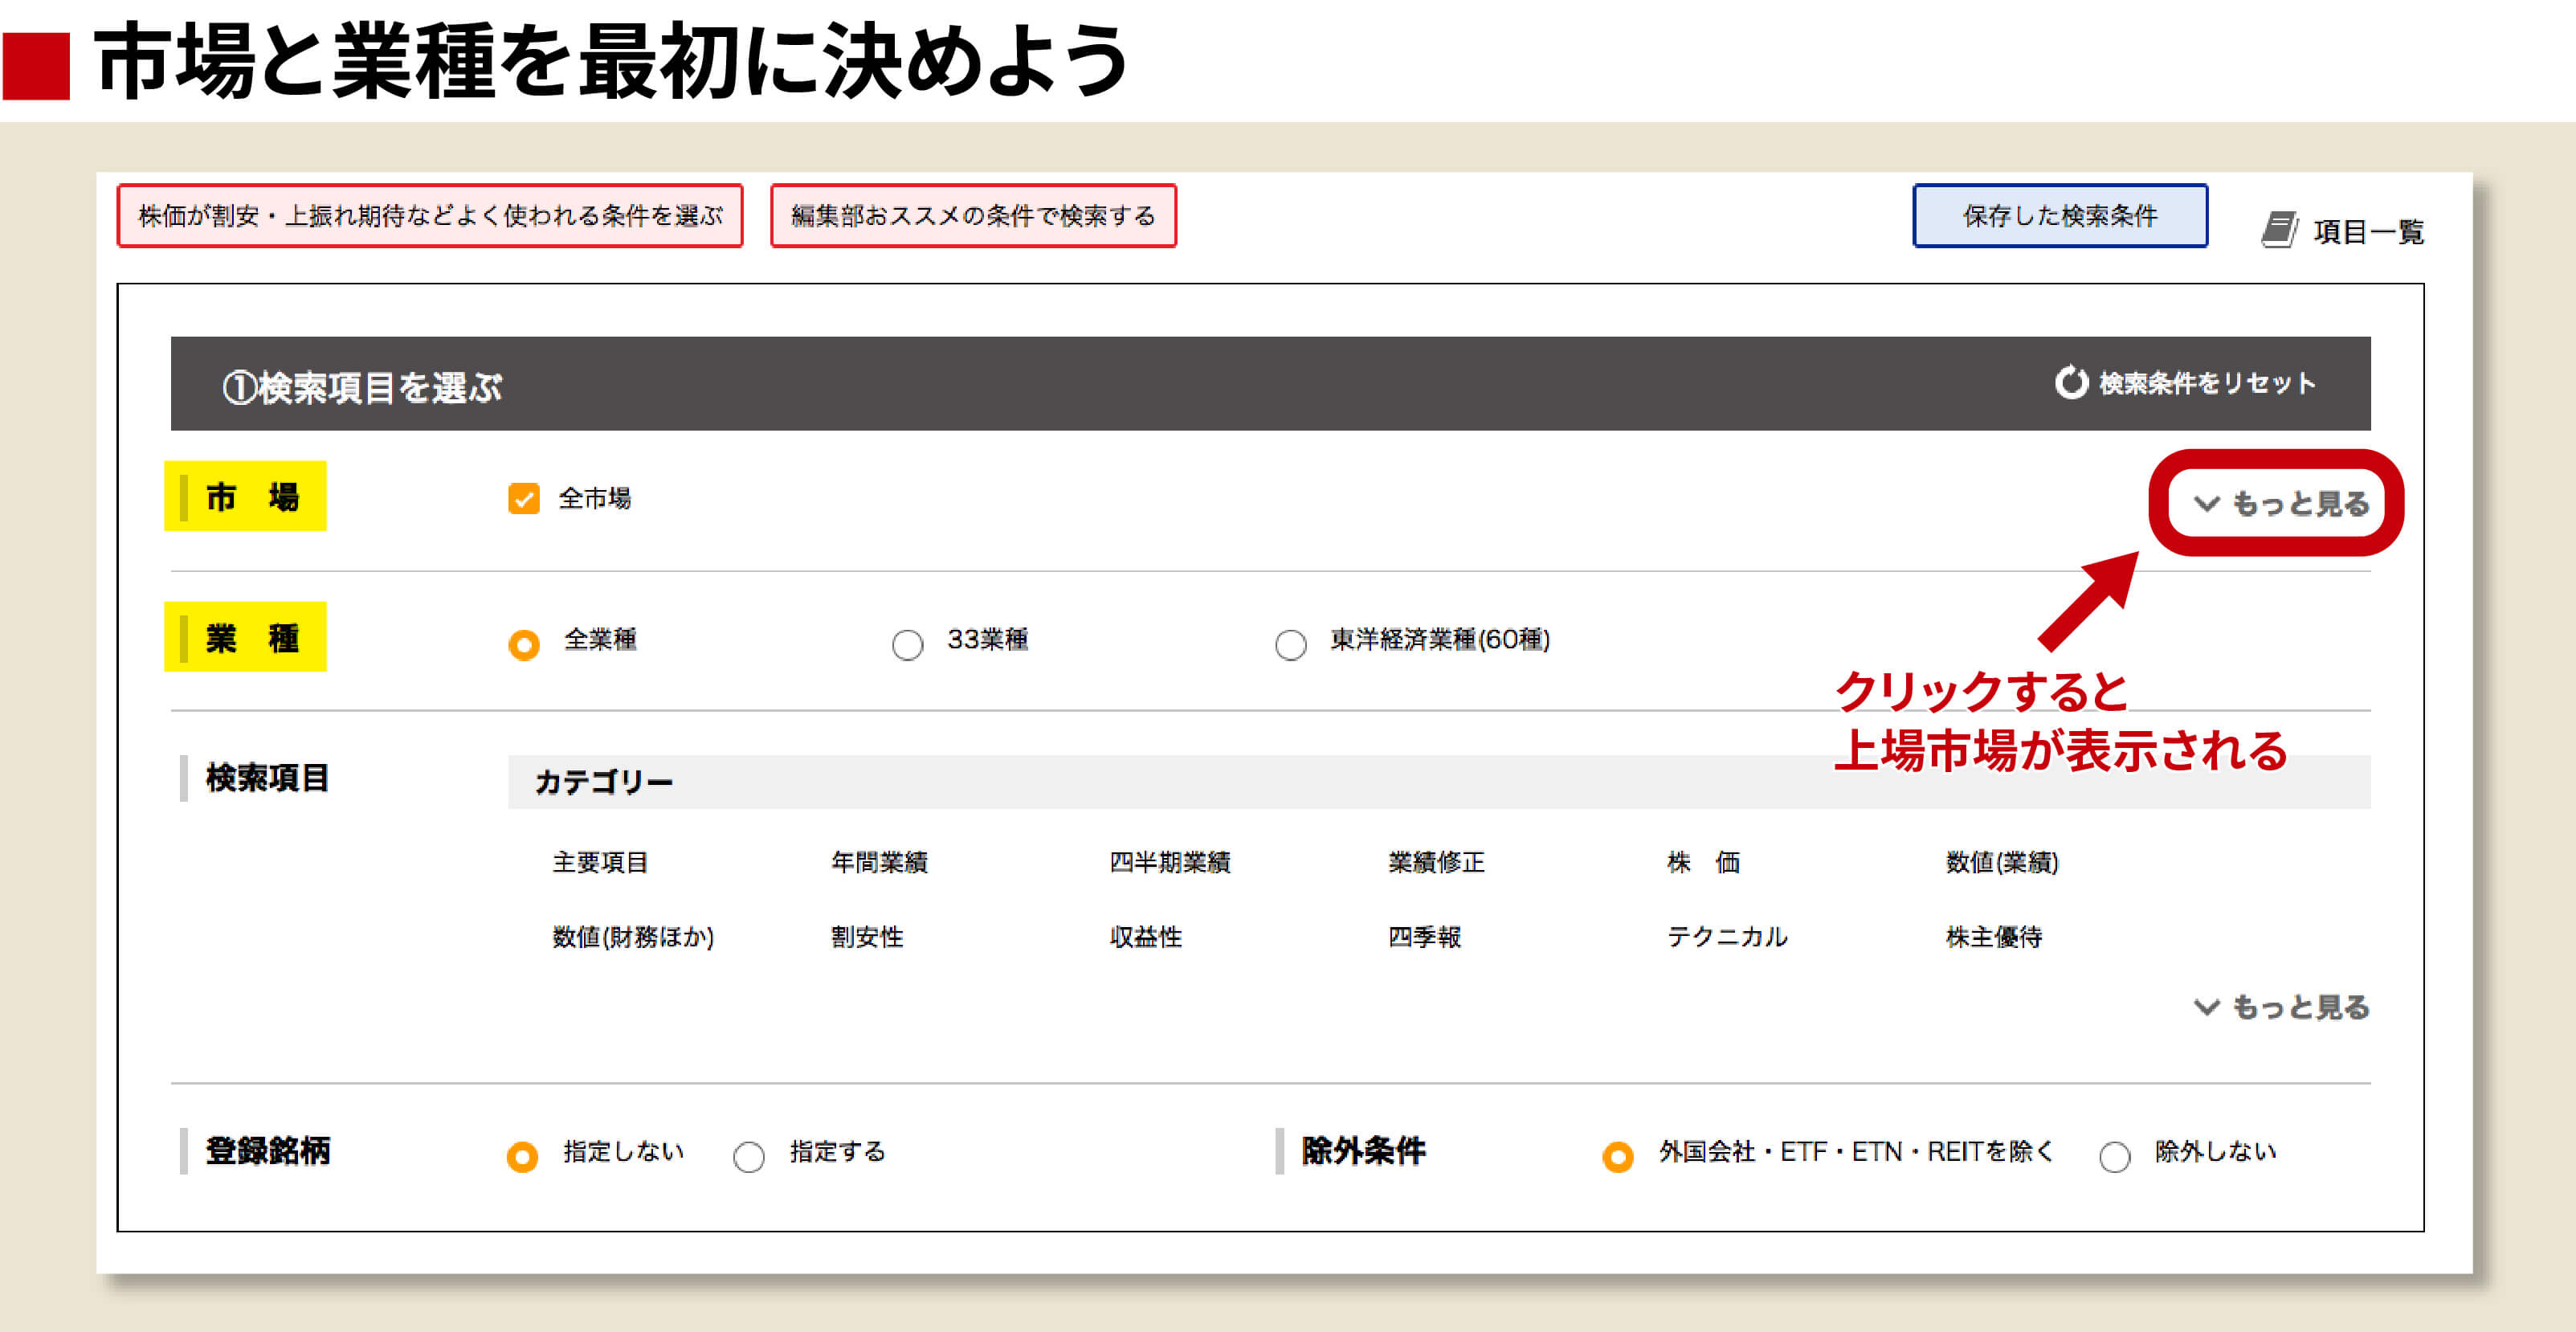Open the 株価 category
The height and width of the screenshot is (1332, 2576).
pyautogui.click(x=1703, y=862)
